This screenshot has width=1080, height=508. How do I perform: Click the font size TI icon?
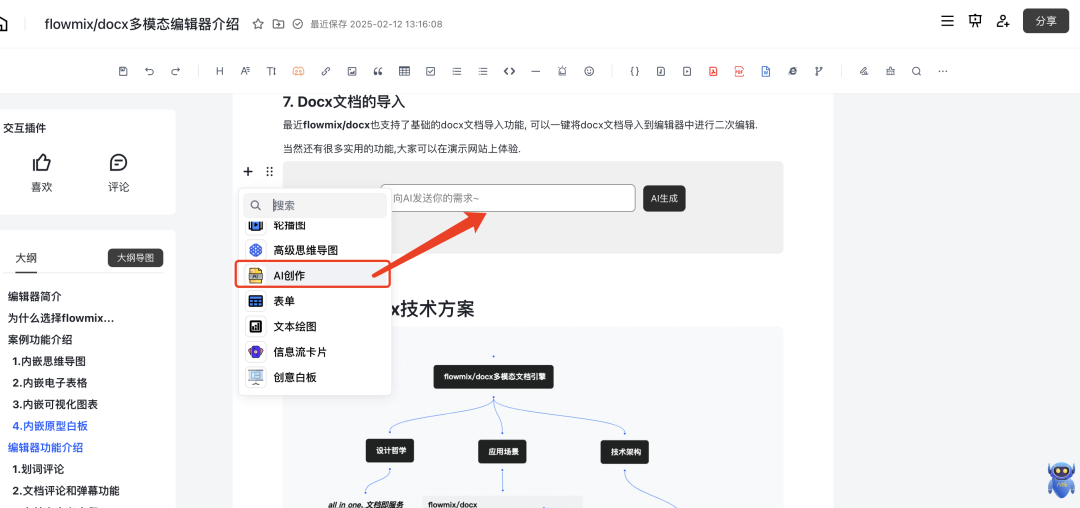tap(271, 71)
